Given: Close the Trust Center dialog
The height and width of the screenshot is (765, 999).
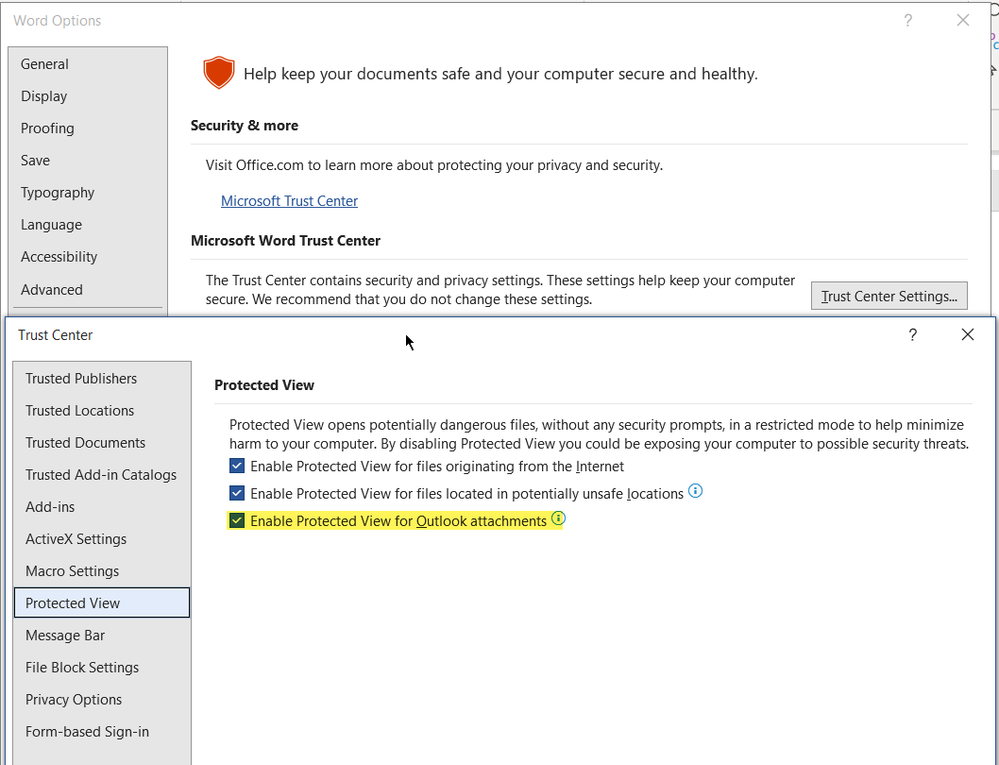Looking at the screenshot, I should click(x=967, y=334).
